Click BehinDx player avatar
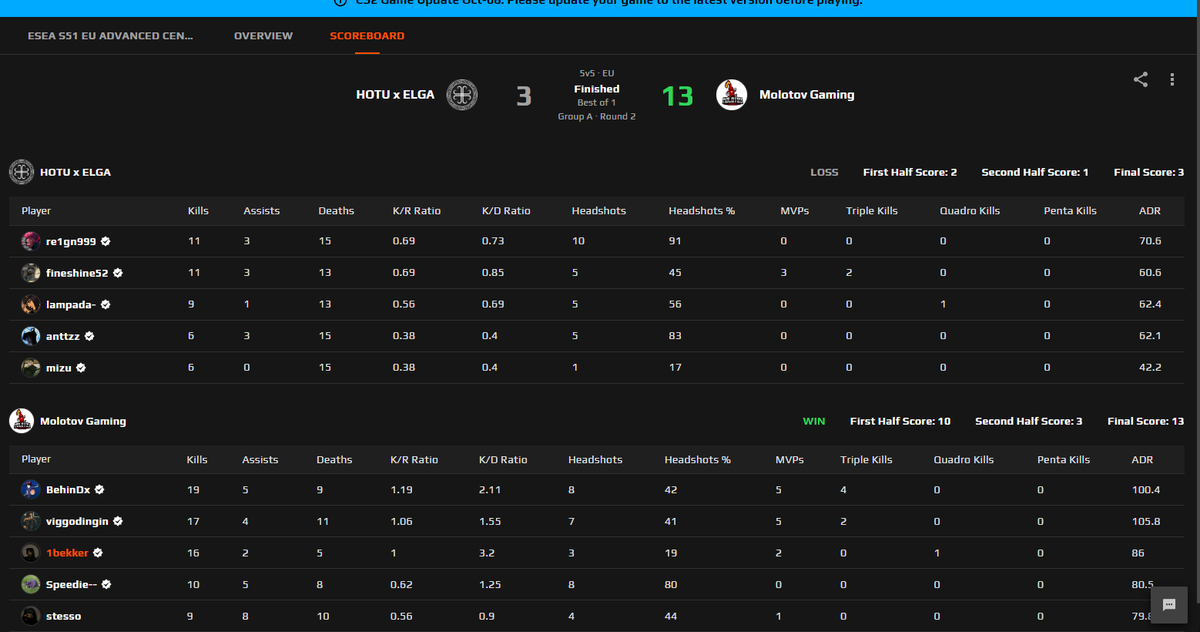Screen dimensions: 1200x632 (31, 490)
